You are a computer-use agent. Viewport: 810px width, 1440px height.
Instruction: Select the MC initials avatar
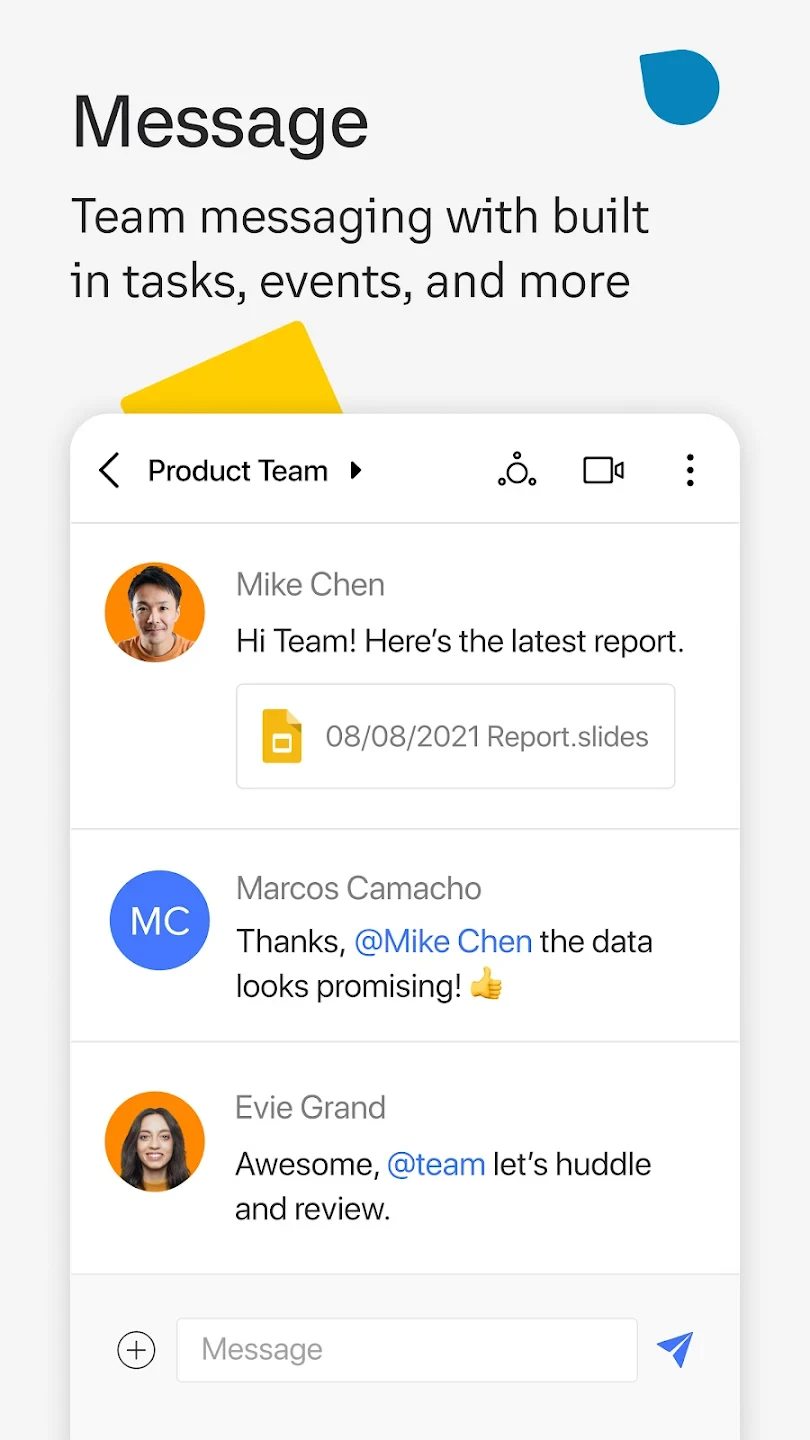point(160,920)
